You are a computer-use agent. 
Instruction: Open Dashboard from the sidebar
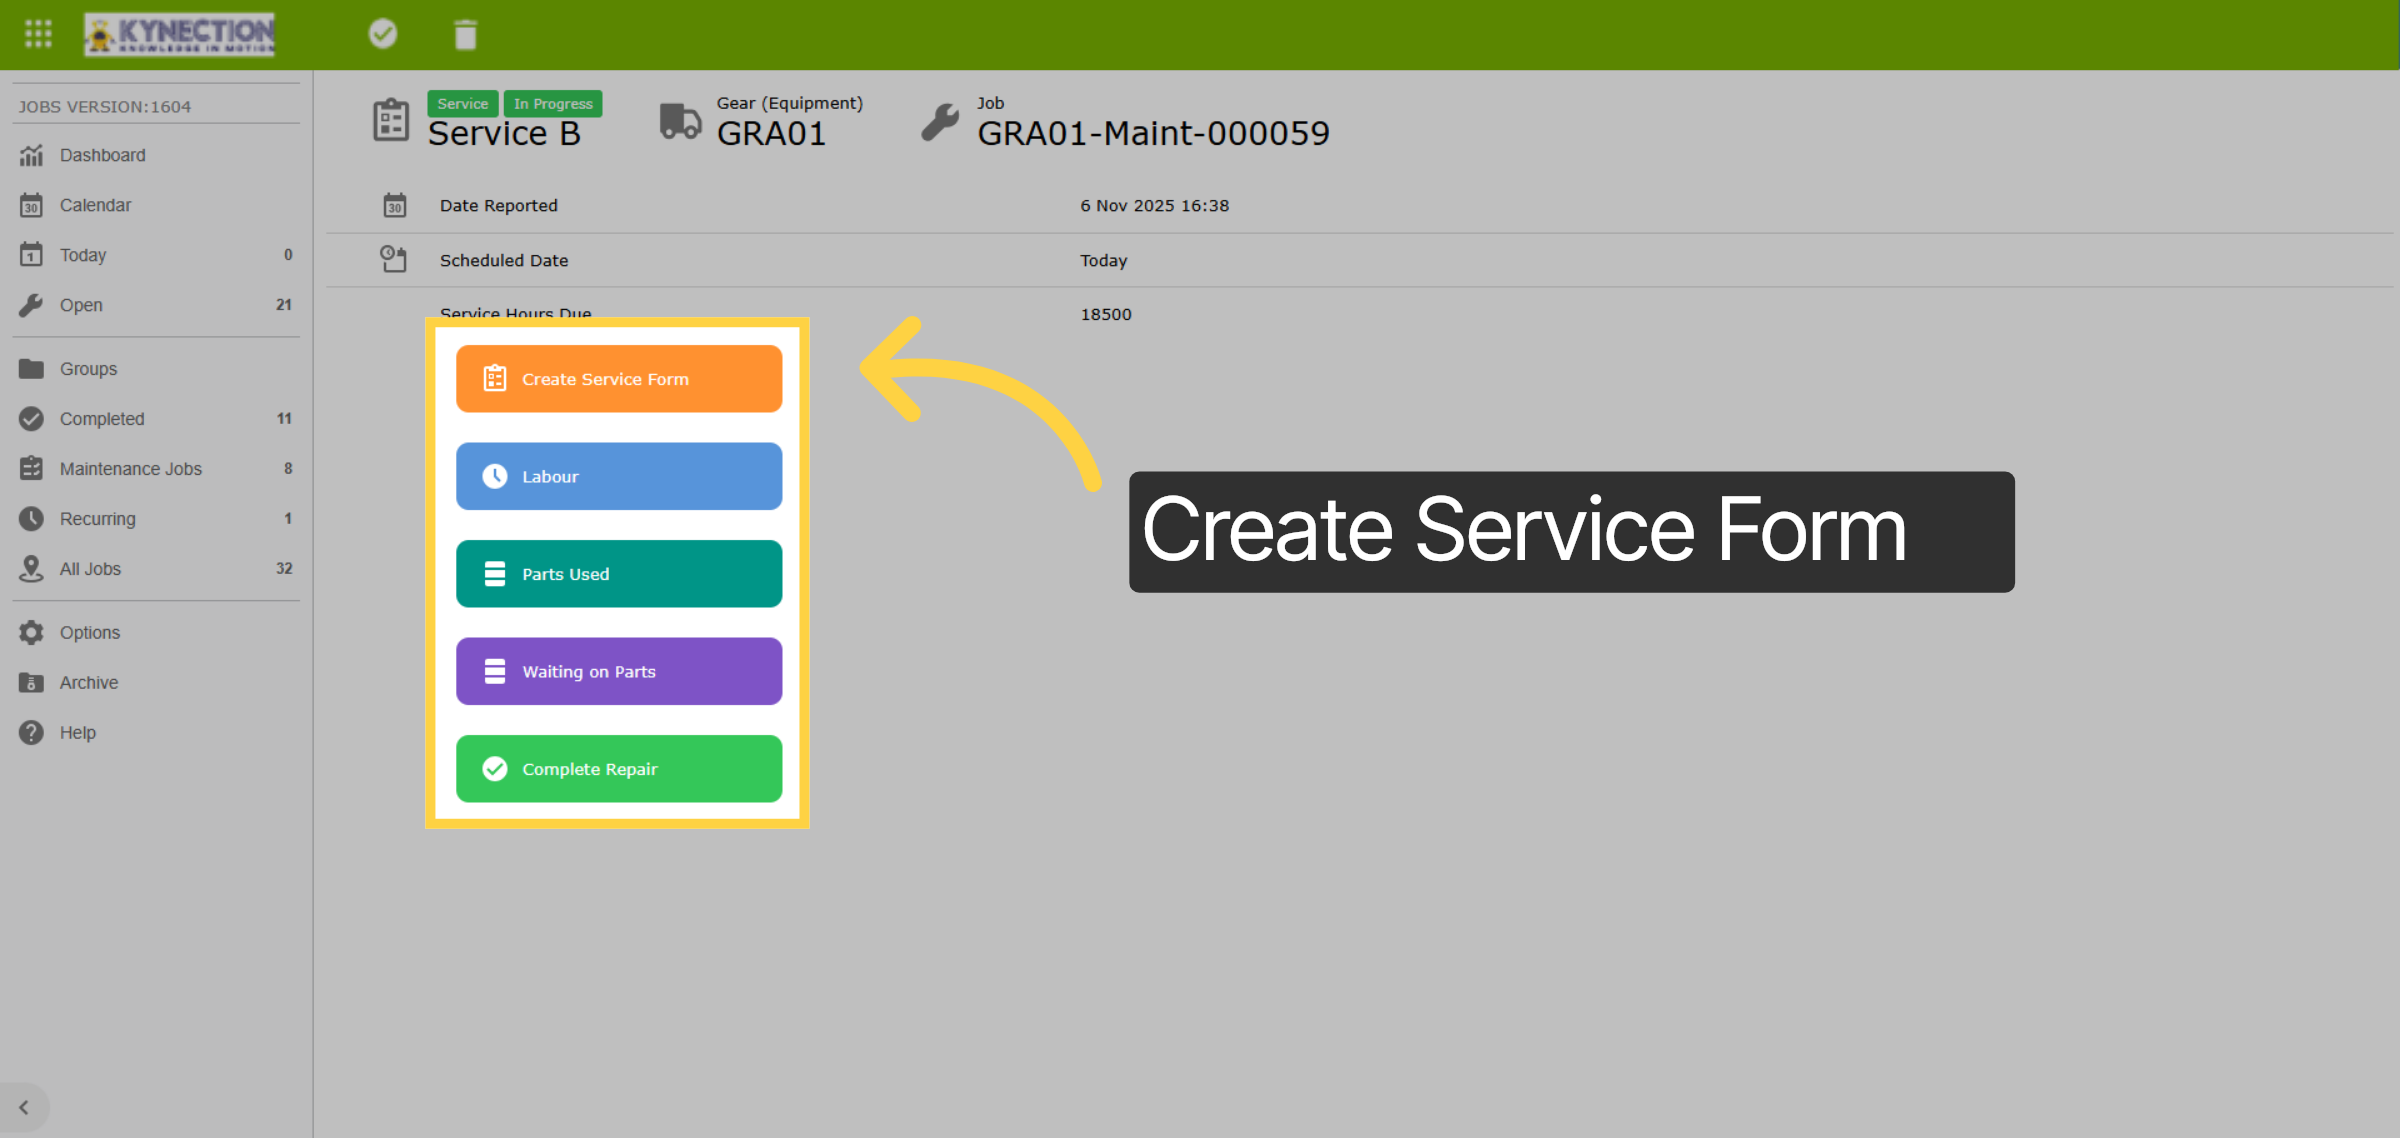tap(156, 155)
